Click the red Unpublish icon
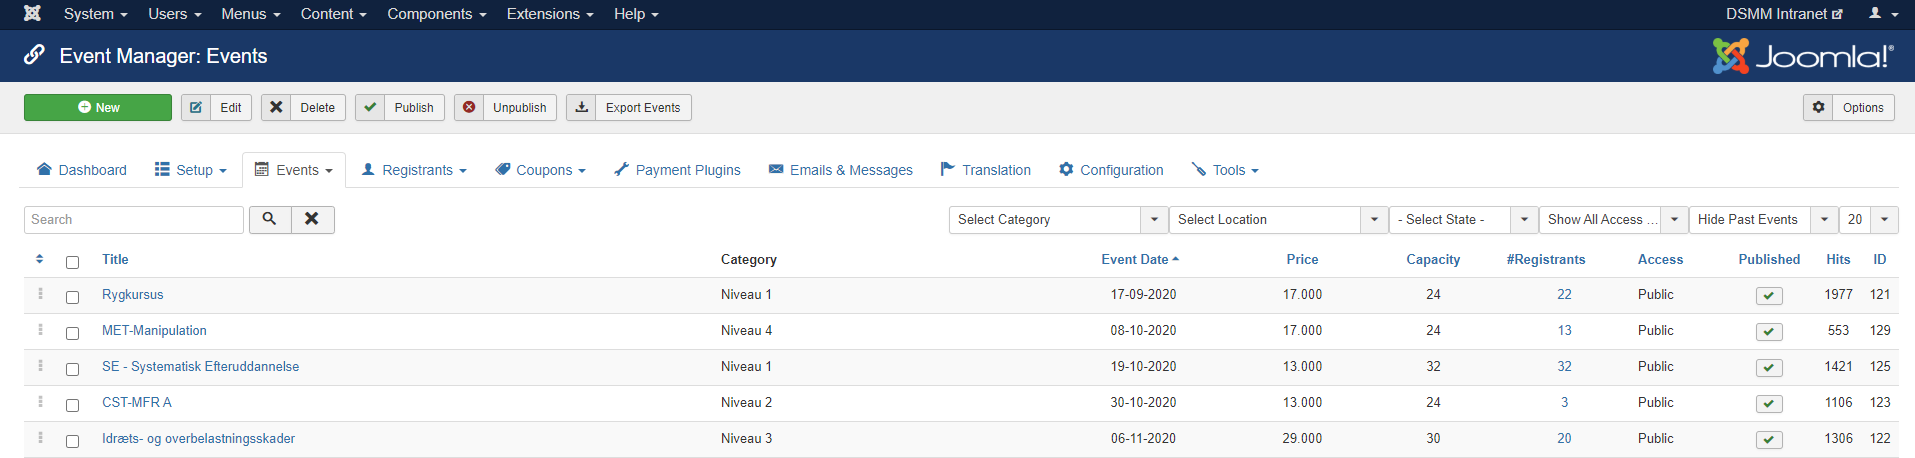Screen dimensions: 1915x458 pyautogui.click(x=469, y=107)
